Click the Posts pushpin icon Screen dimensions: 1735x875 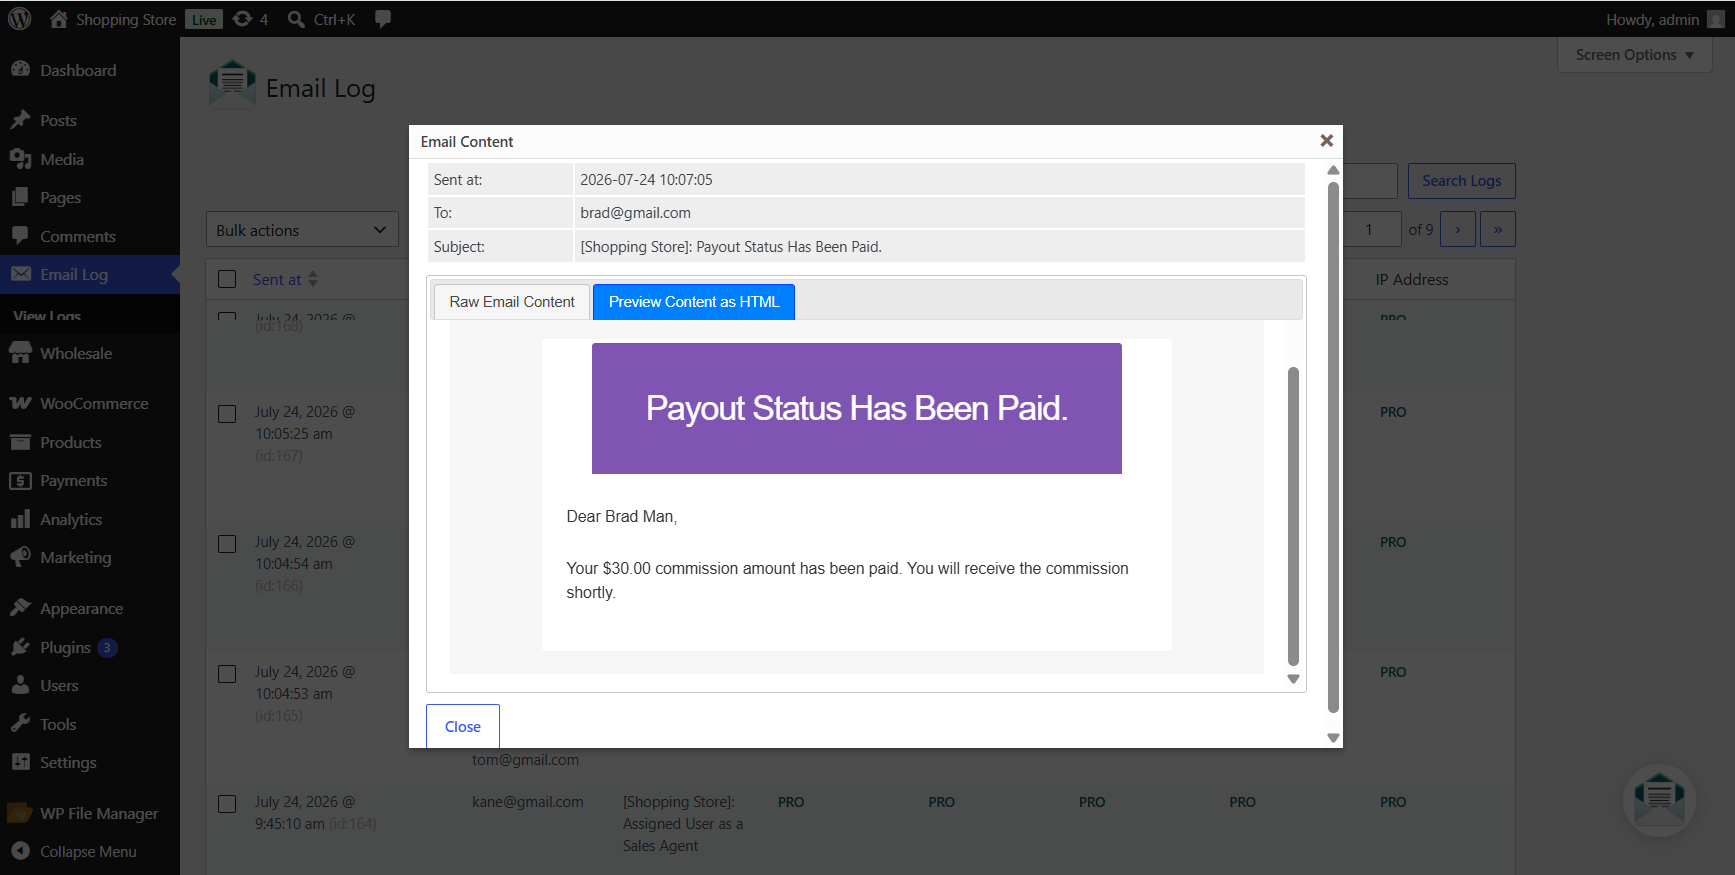[20, 120]
